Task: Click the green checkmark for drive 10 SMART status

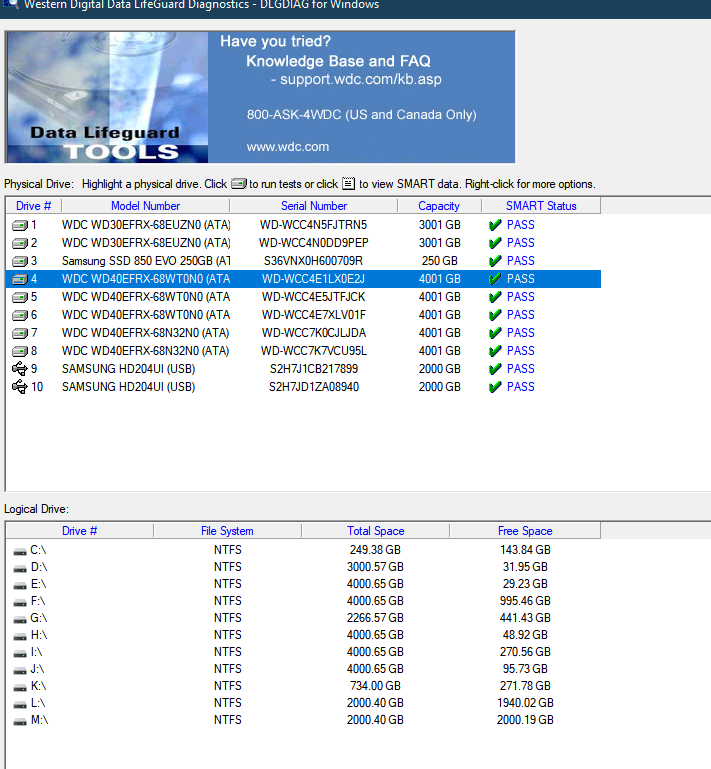Action: click(x=495, y=387)
